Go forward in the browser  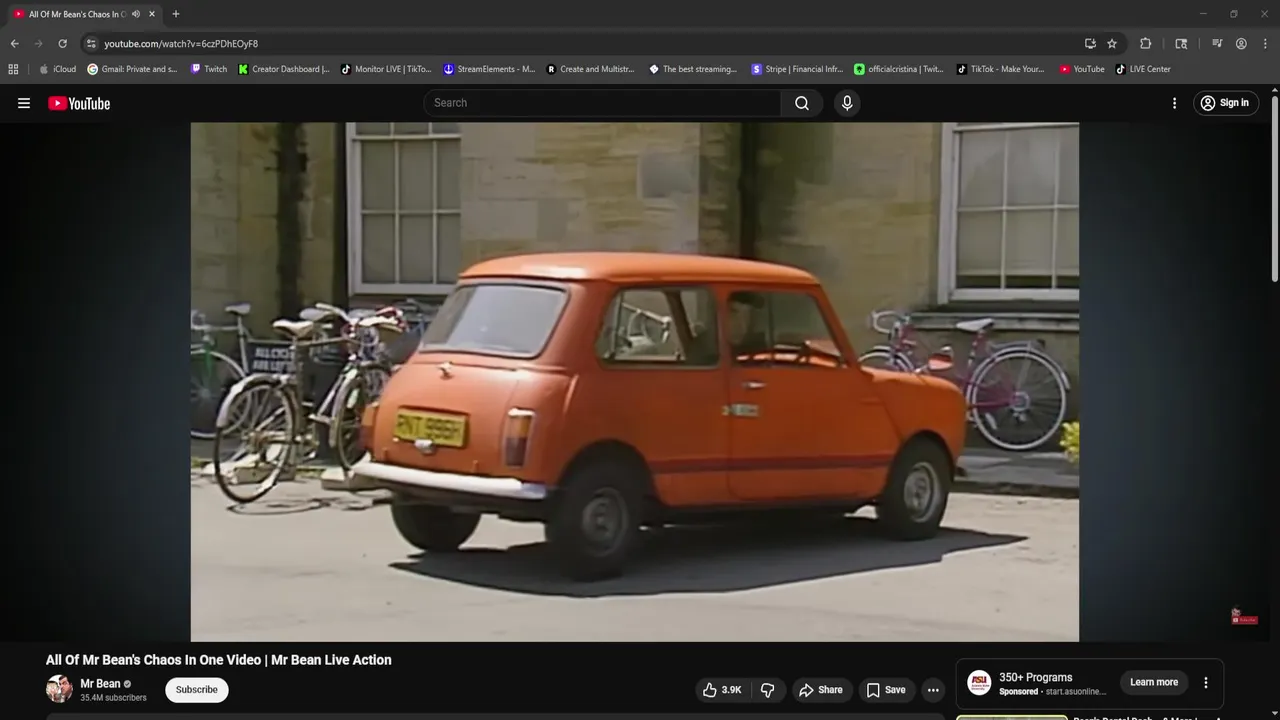click(x=38, y=44)
